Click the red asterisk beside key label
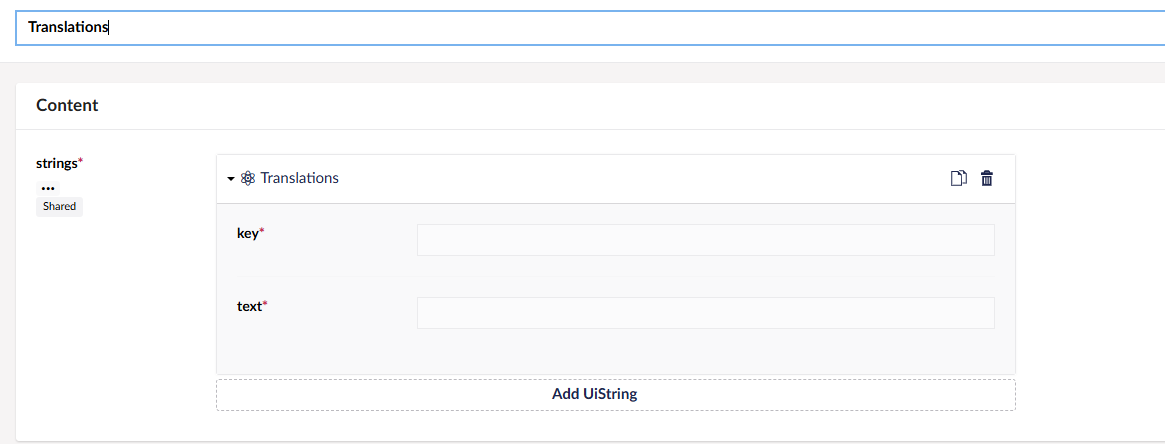Image resolution: width=1165 pixels, height=444 pixels. pos(262,233)
